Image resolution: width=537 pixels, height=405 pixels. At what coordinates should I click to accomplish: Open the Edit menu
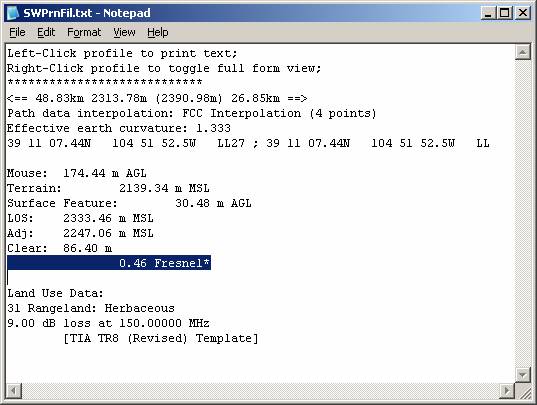[46, 33]
